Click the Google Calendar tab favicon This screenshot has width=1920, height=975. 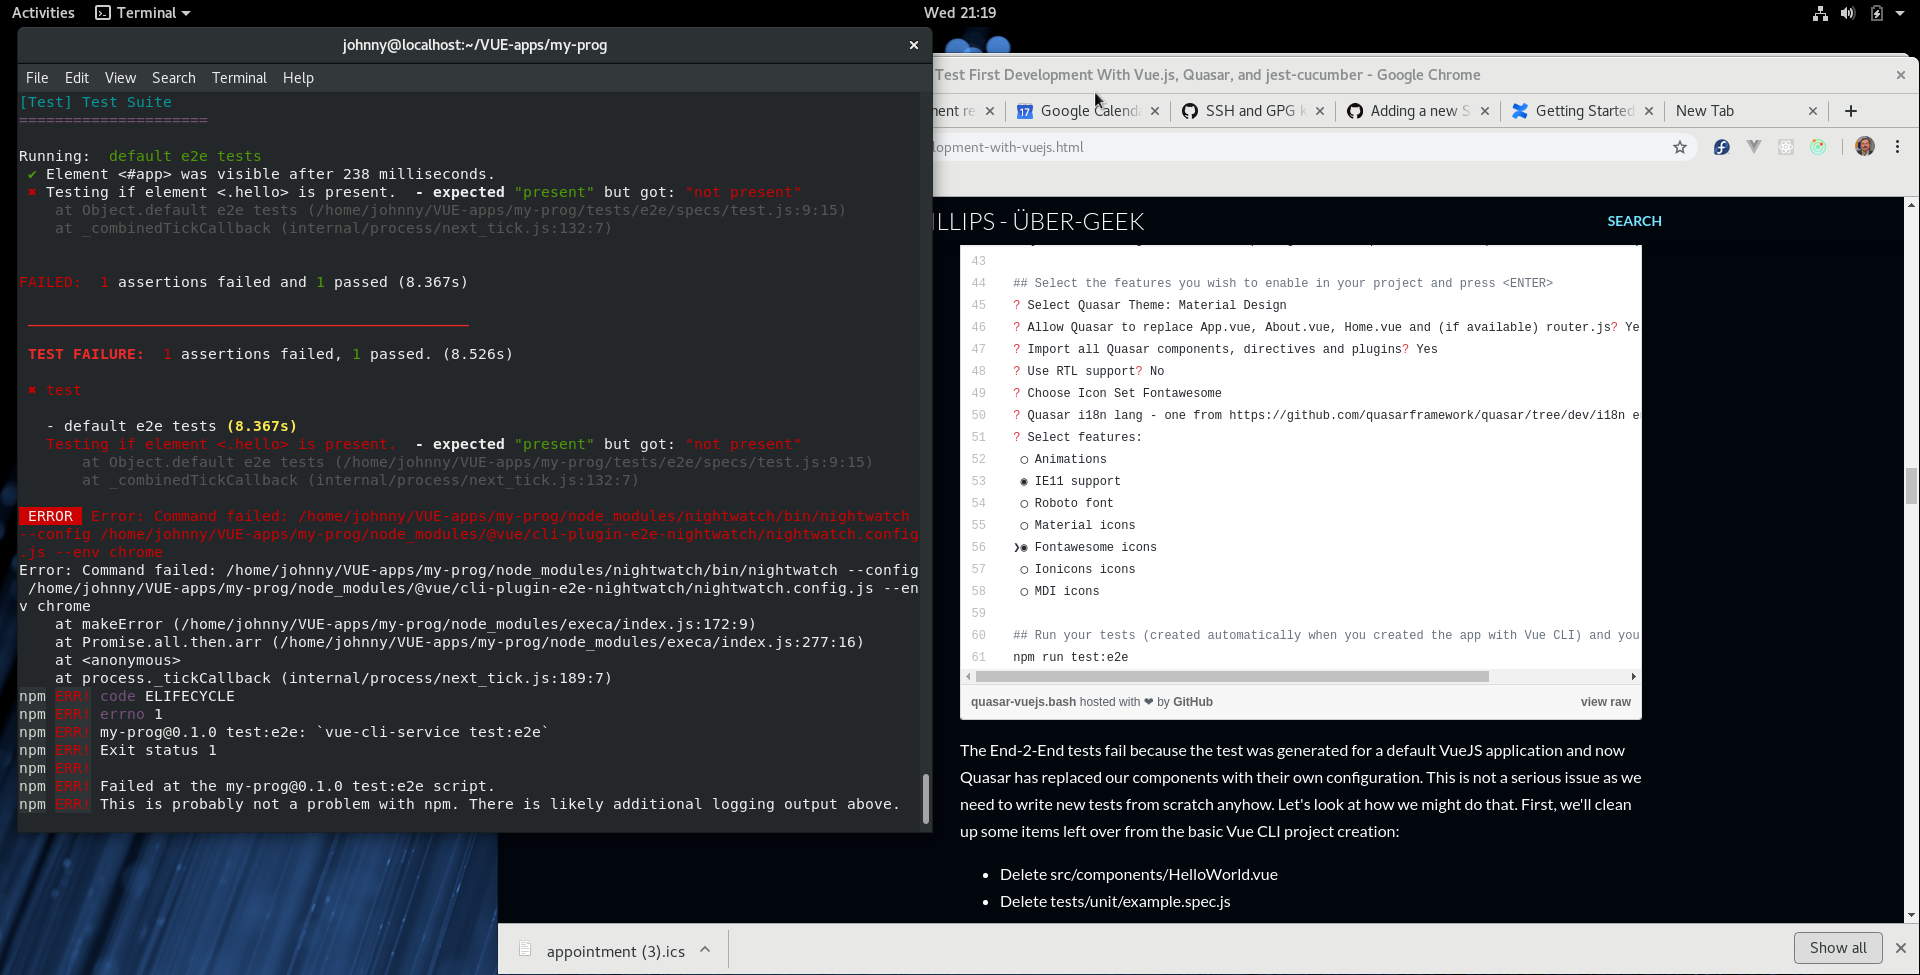[x=1025, y=111]
